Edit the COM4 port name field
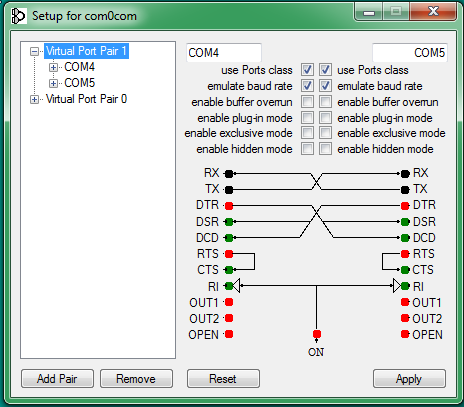Viewport: 464px width, 407px height. tap(224, 53)
